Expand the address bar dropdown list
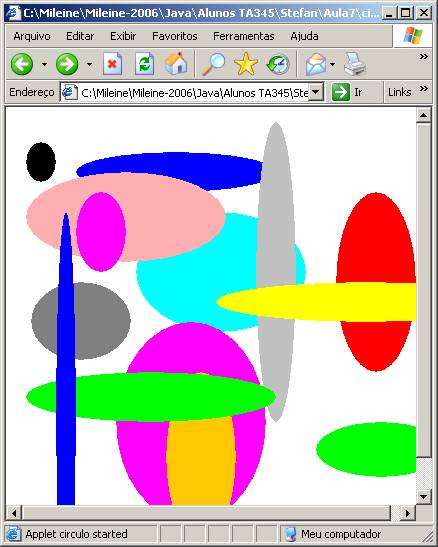Viewport: 438px width, 547px height. (316, 92)
